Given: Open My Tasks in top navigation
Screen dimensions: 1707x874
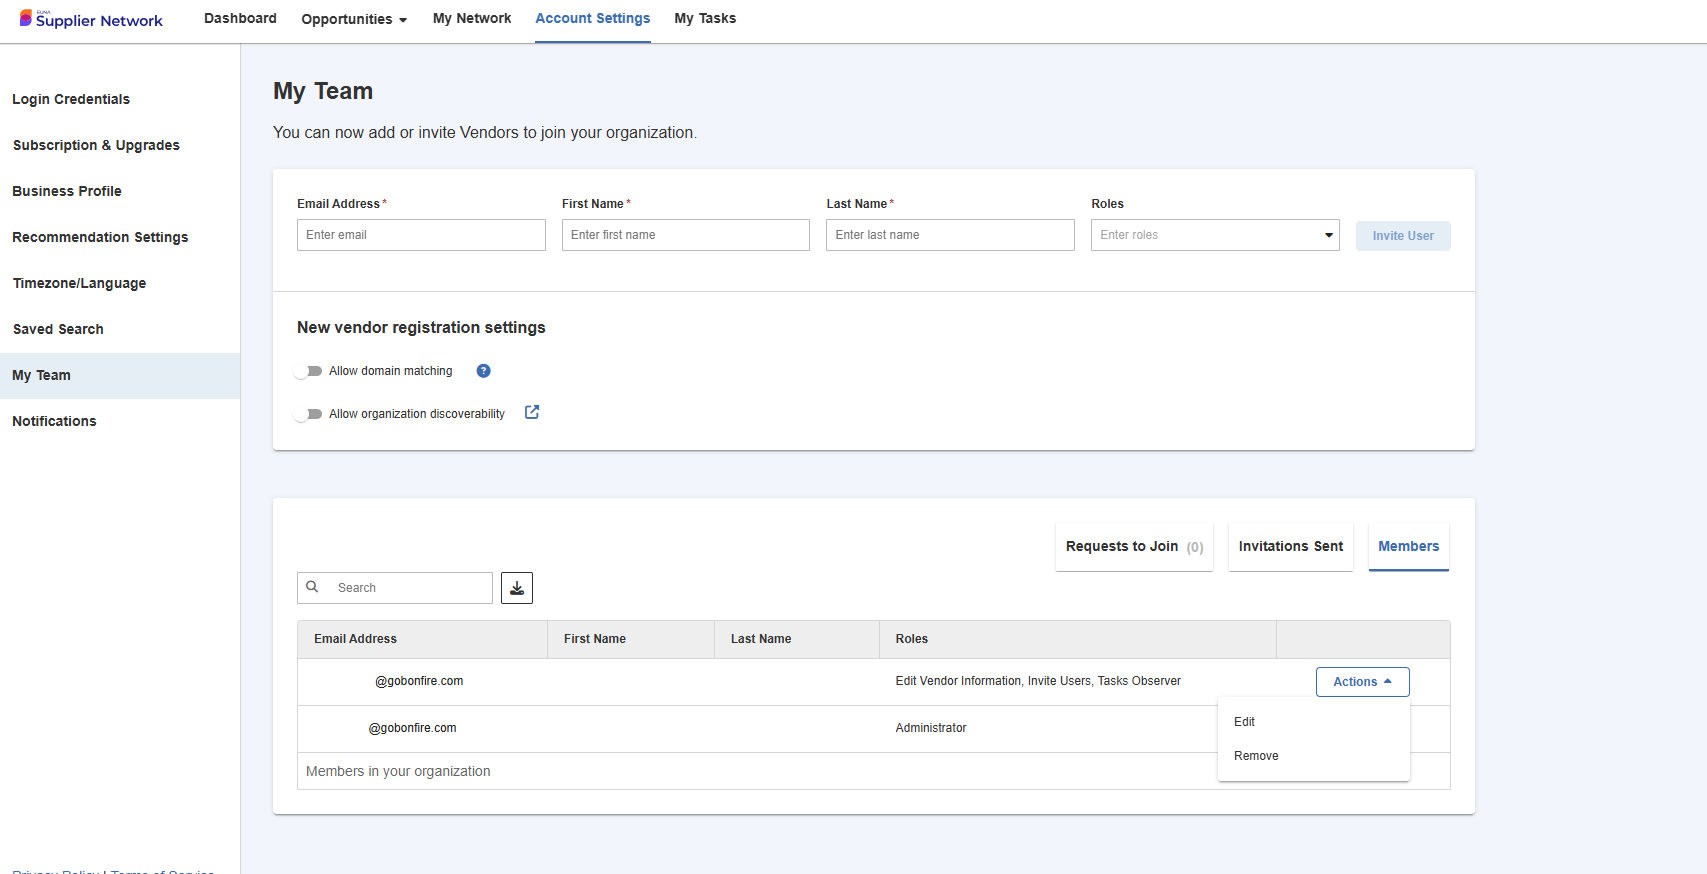Looking at the screenshot, I should [705, 19].
